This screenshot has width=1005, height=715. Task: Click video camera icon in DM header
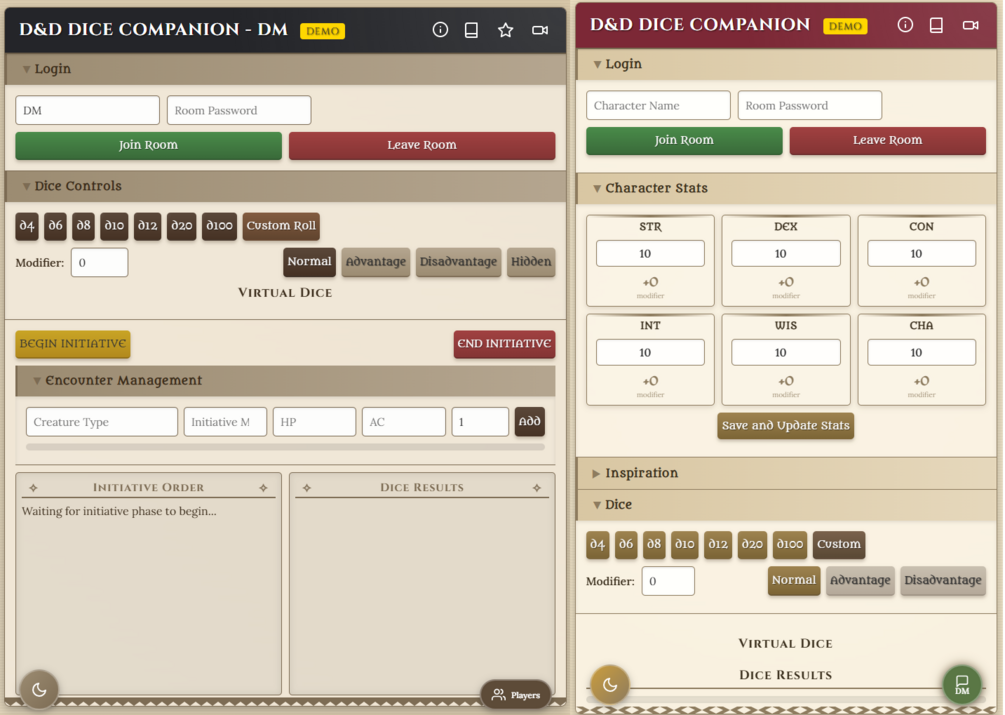(x=540, y=30)
